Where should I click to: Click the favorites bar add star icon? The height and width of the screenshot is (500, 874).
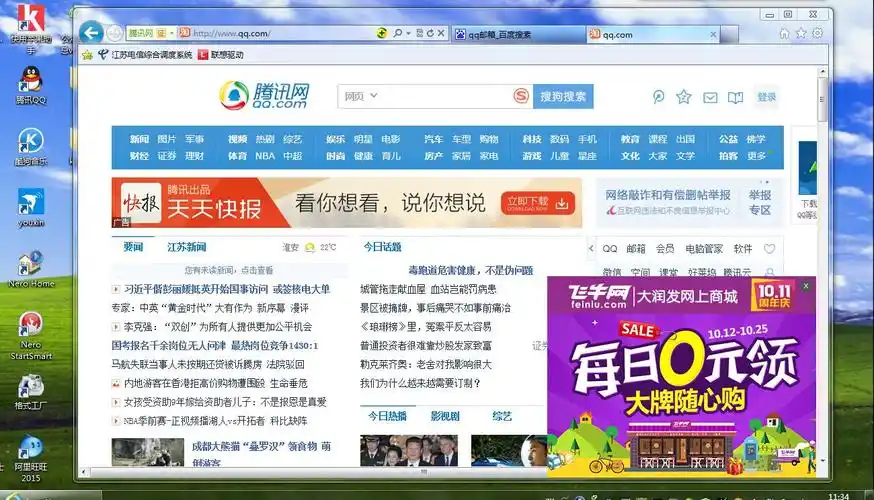pyautogui.click(x=88, y=55)
